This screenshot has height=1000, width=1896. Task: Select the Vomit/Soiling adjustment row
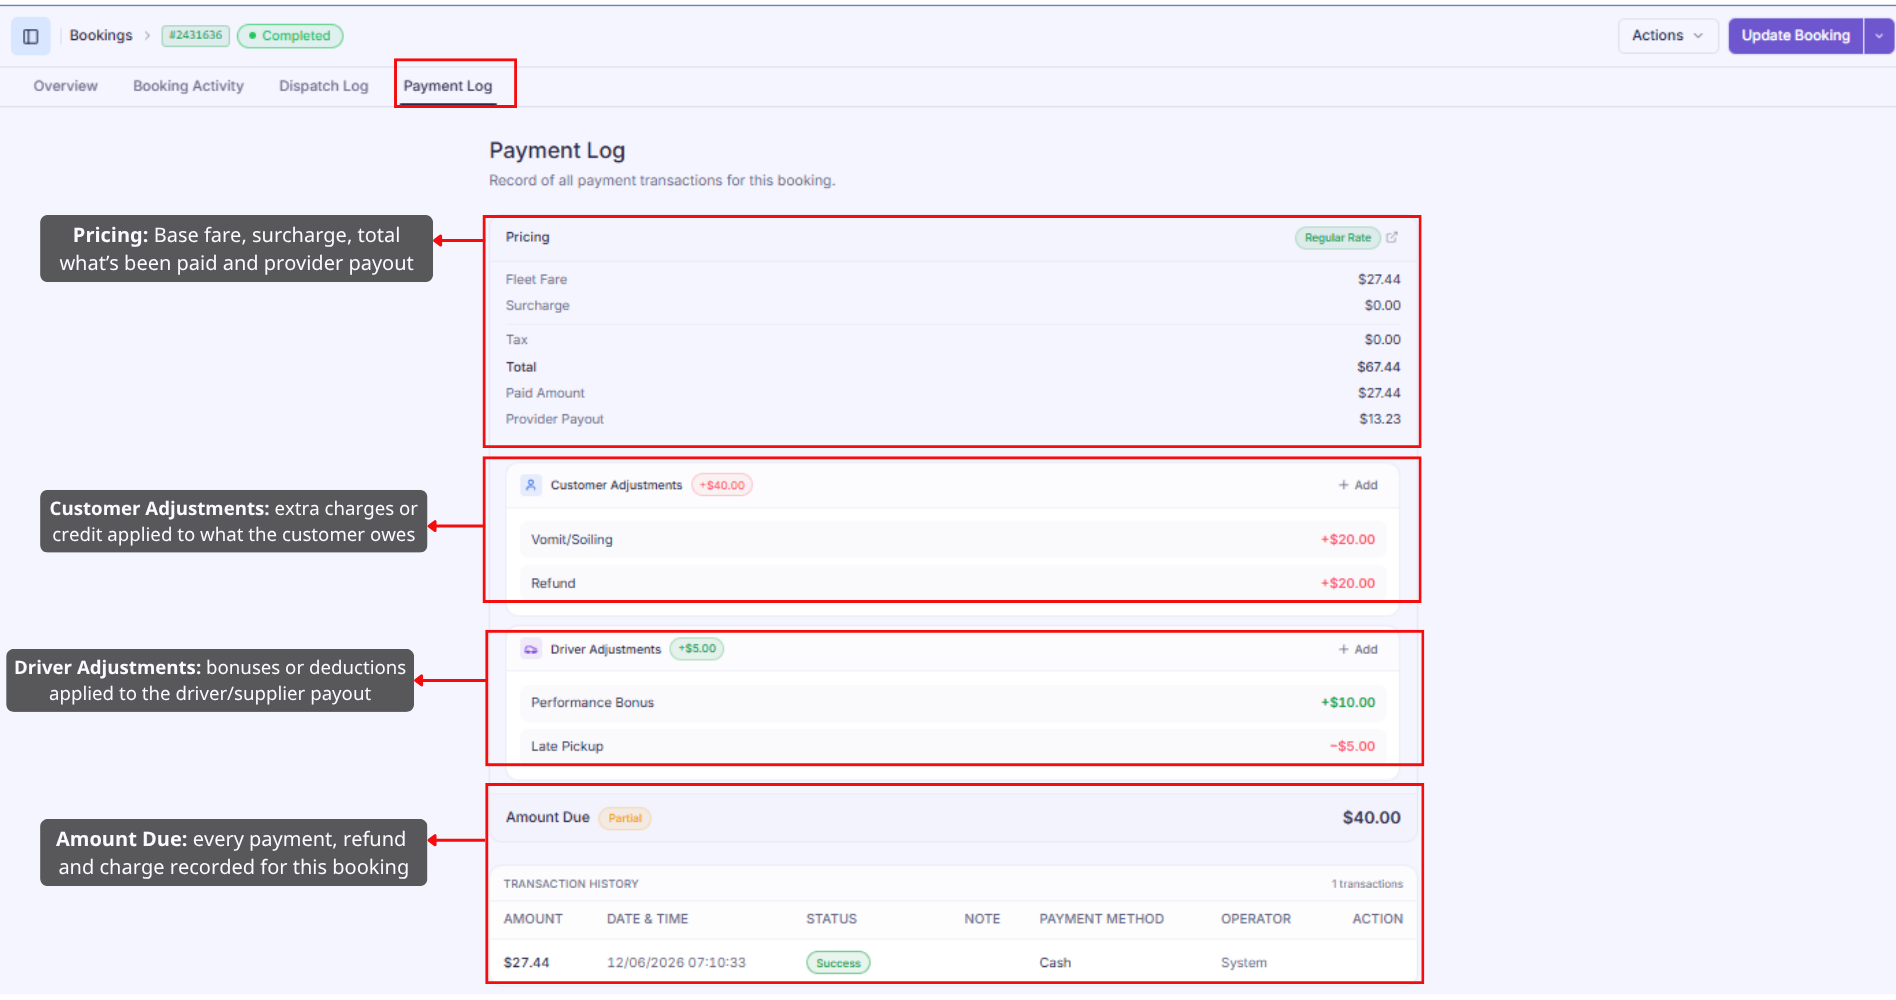coord(952,540)
